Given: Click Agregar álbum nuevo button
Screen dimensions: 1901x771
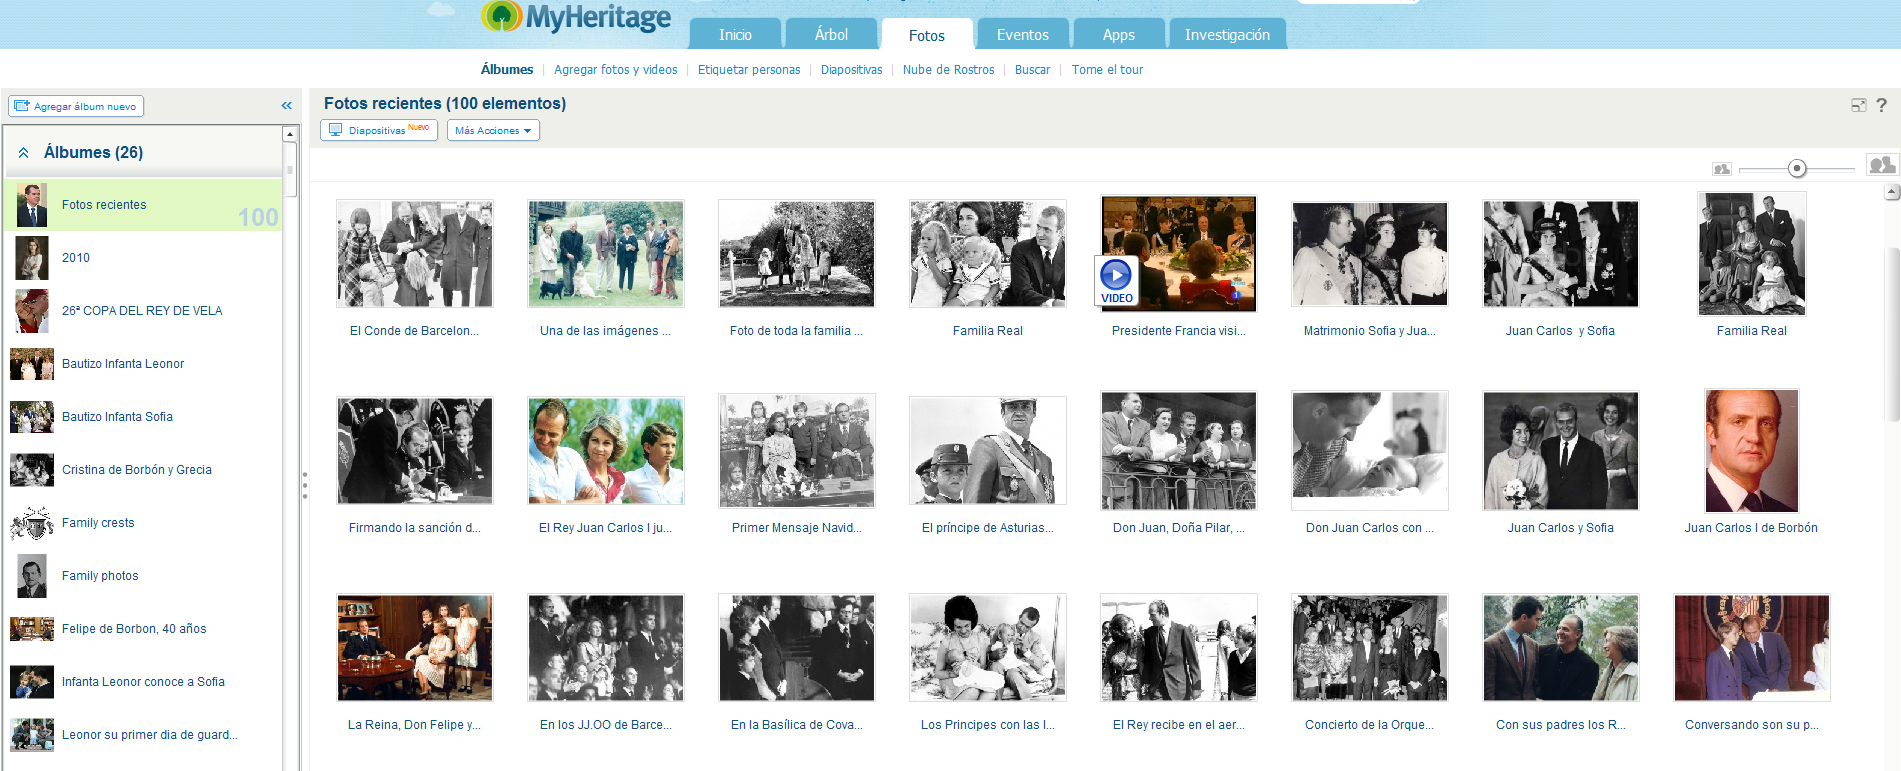Looking at the screenshot, I should pos(76,106).
